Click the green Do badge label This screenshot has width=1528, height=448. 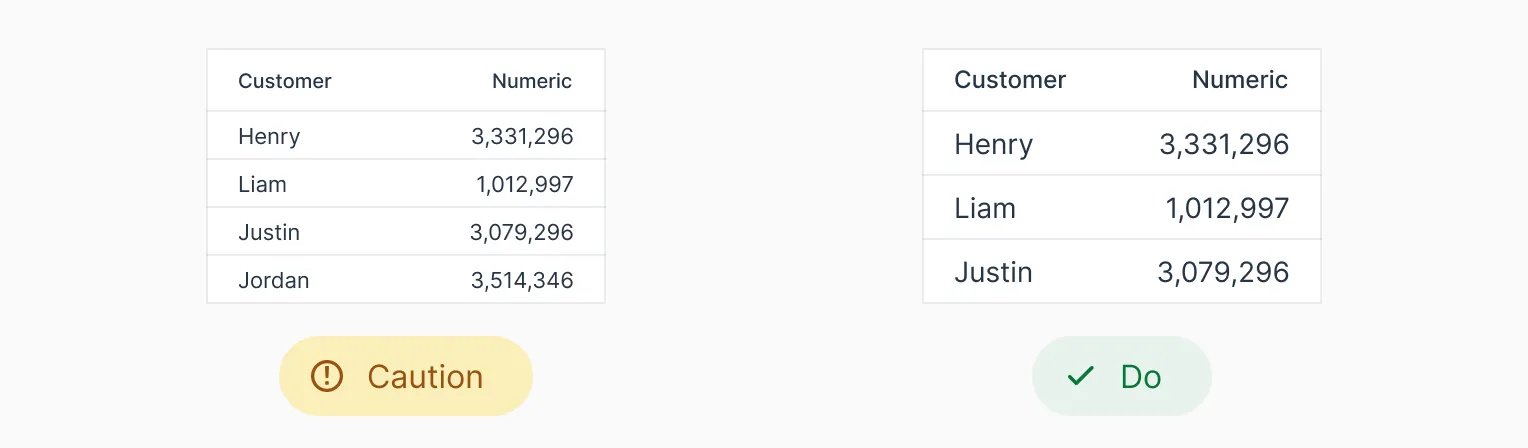[x=1141, y=376]
